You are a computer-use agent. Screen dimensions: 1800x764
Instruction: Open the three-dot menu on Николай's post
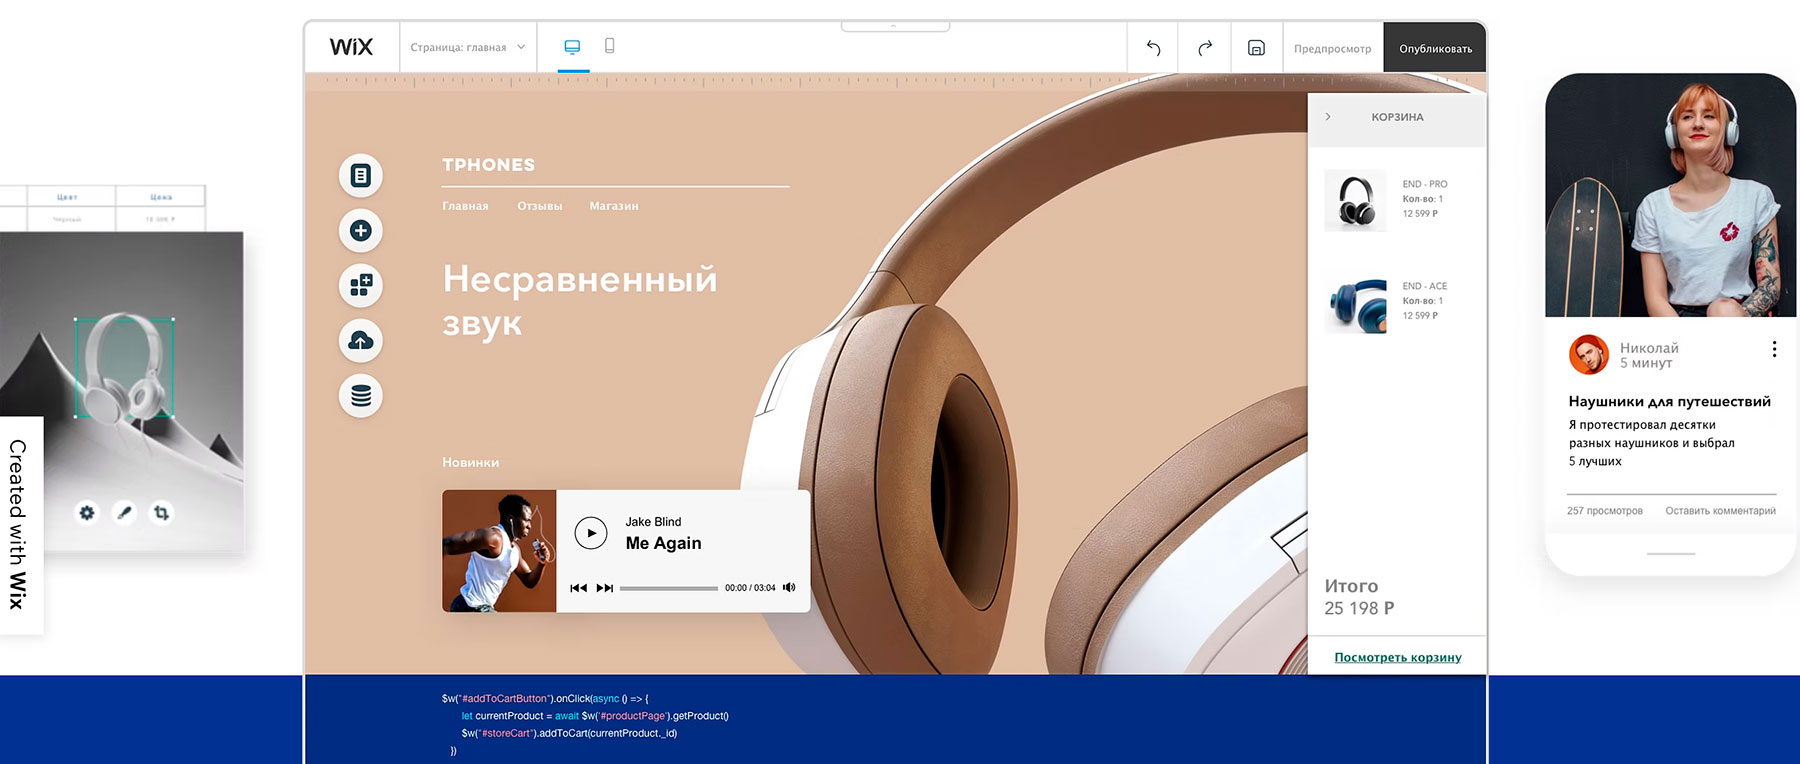click(x=1774, y=349)
